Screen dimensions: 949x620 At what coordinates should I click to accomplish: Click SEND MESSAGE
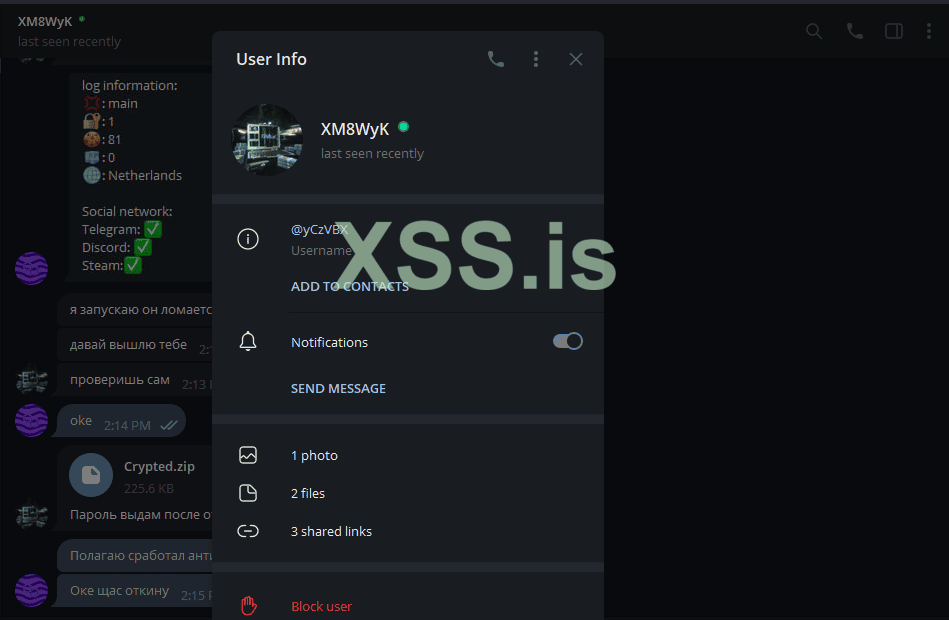(x=338, y=389)
